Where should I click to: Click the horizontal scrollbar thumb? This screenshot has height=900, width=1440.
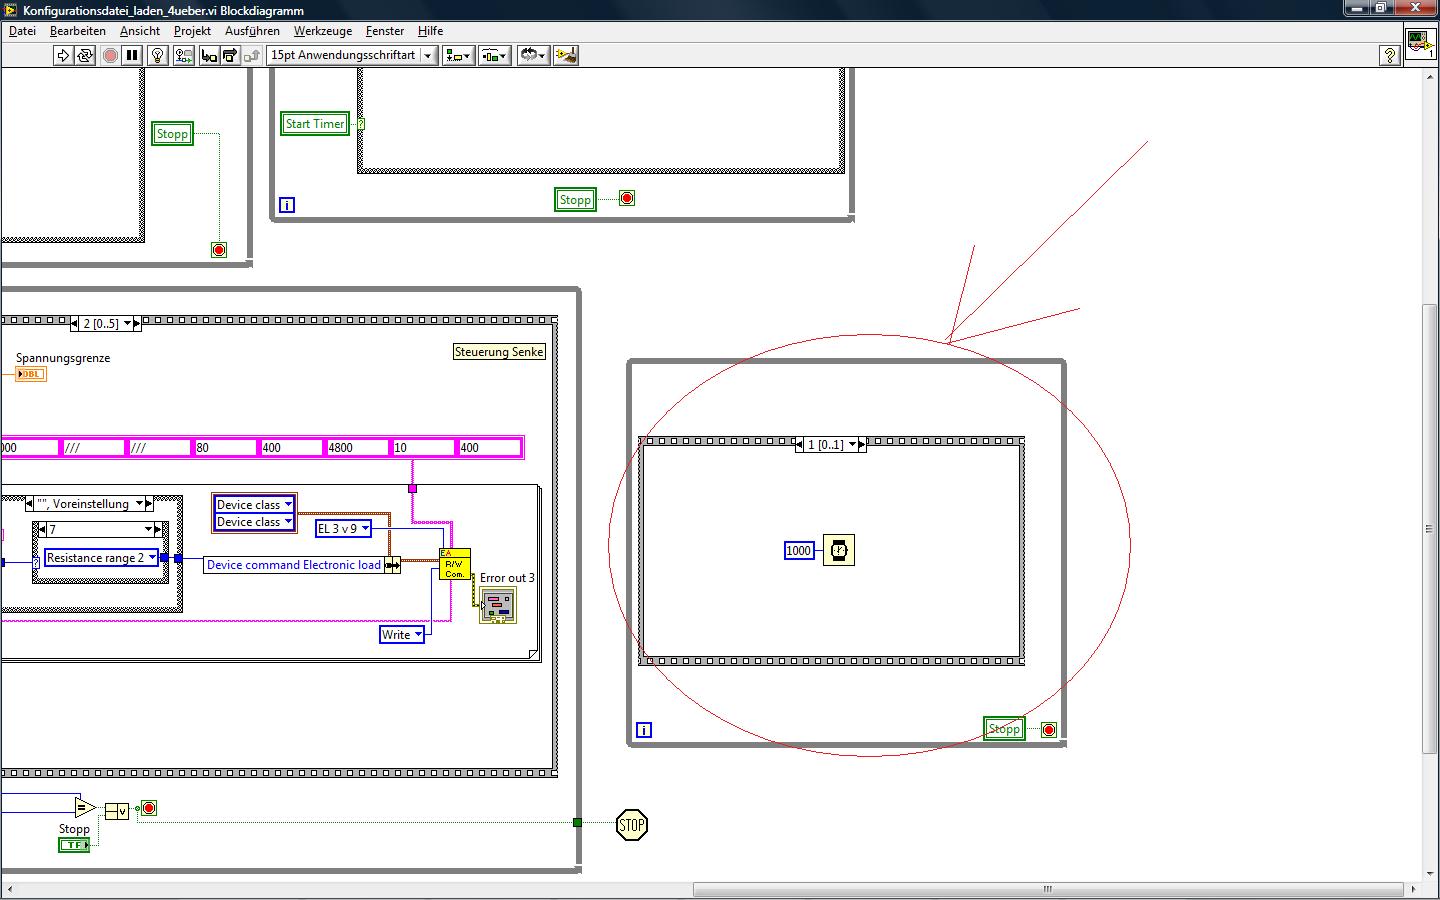tap(1048, 889)
